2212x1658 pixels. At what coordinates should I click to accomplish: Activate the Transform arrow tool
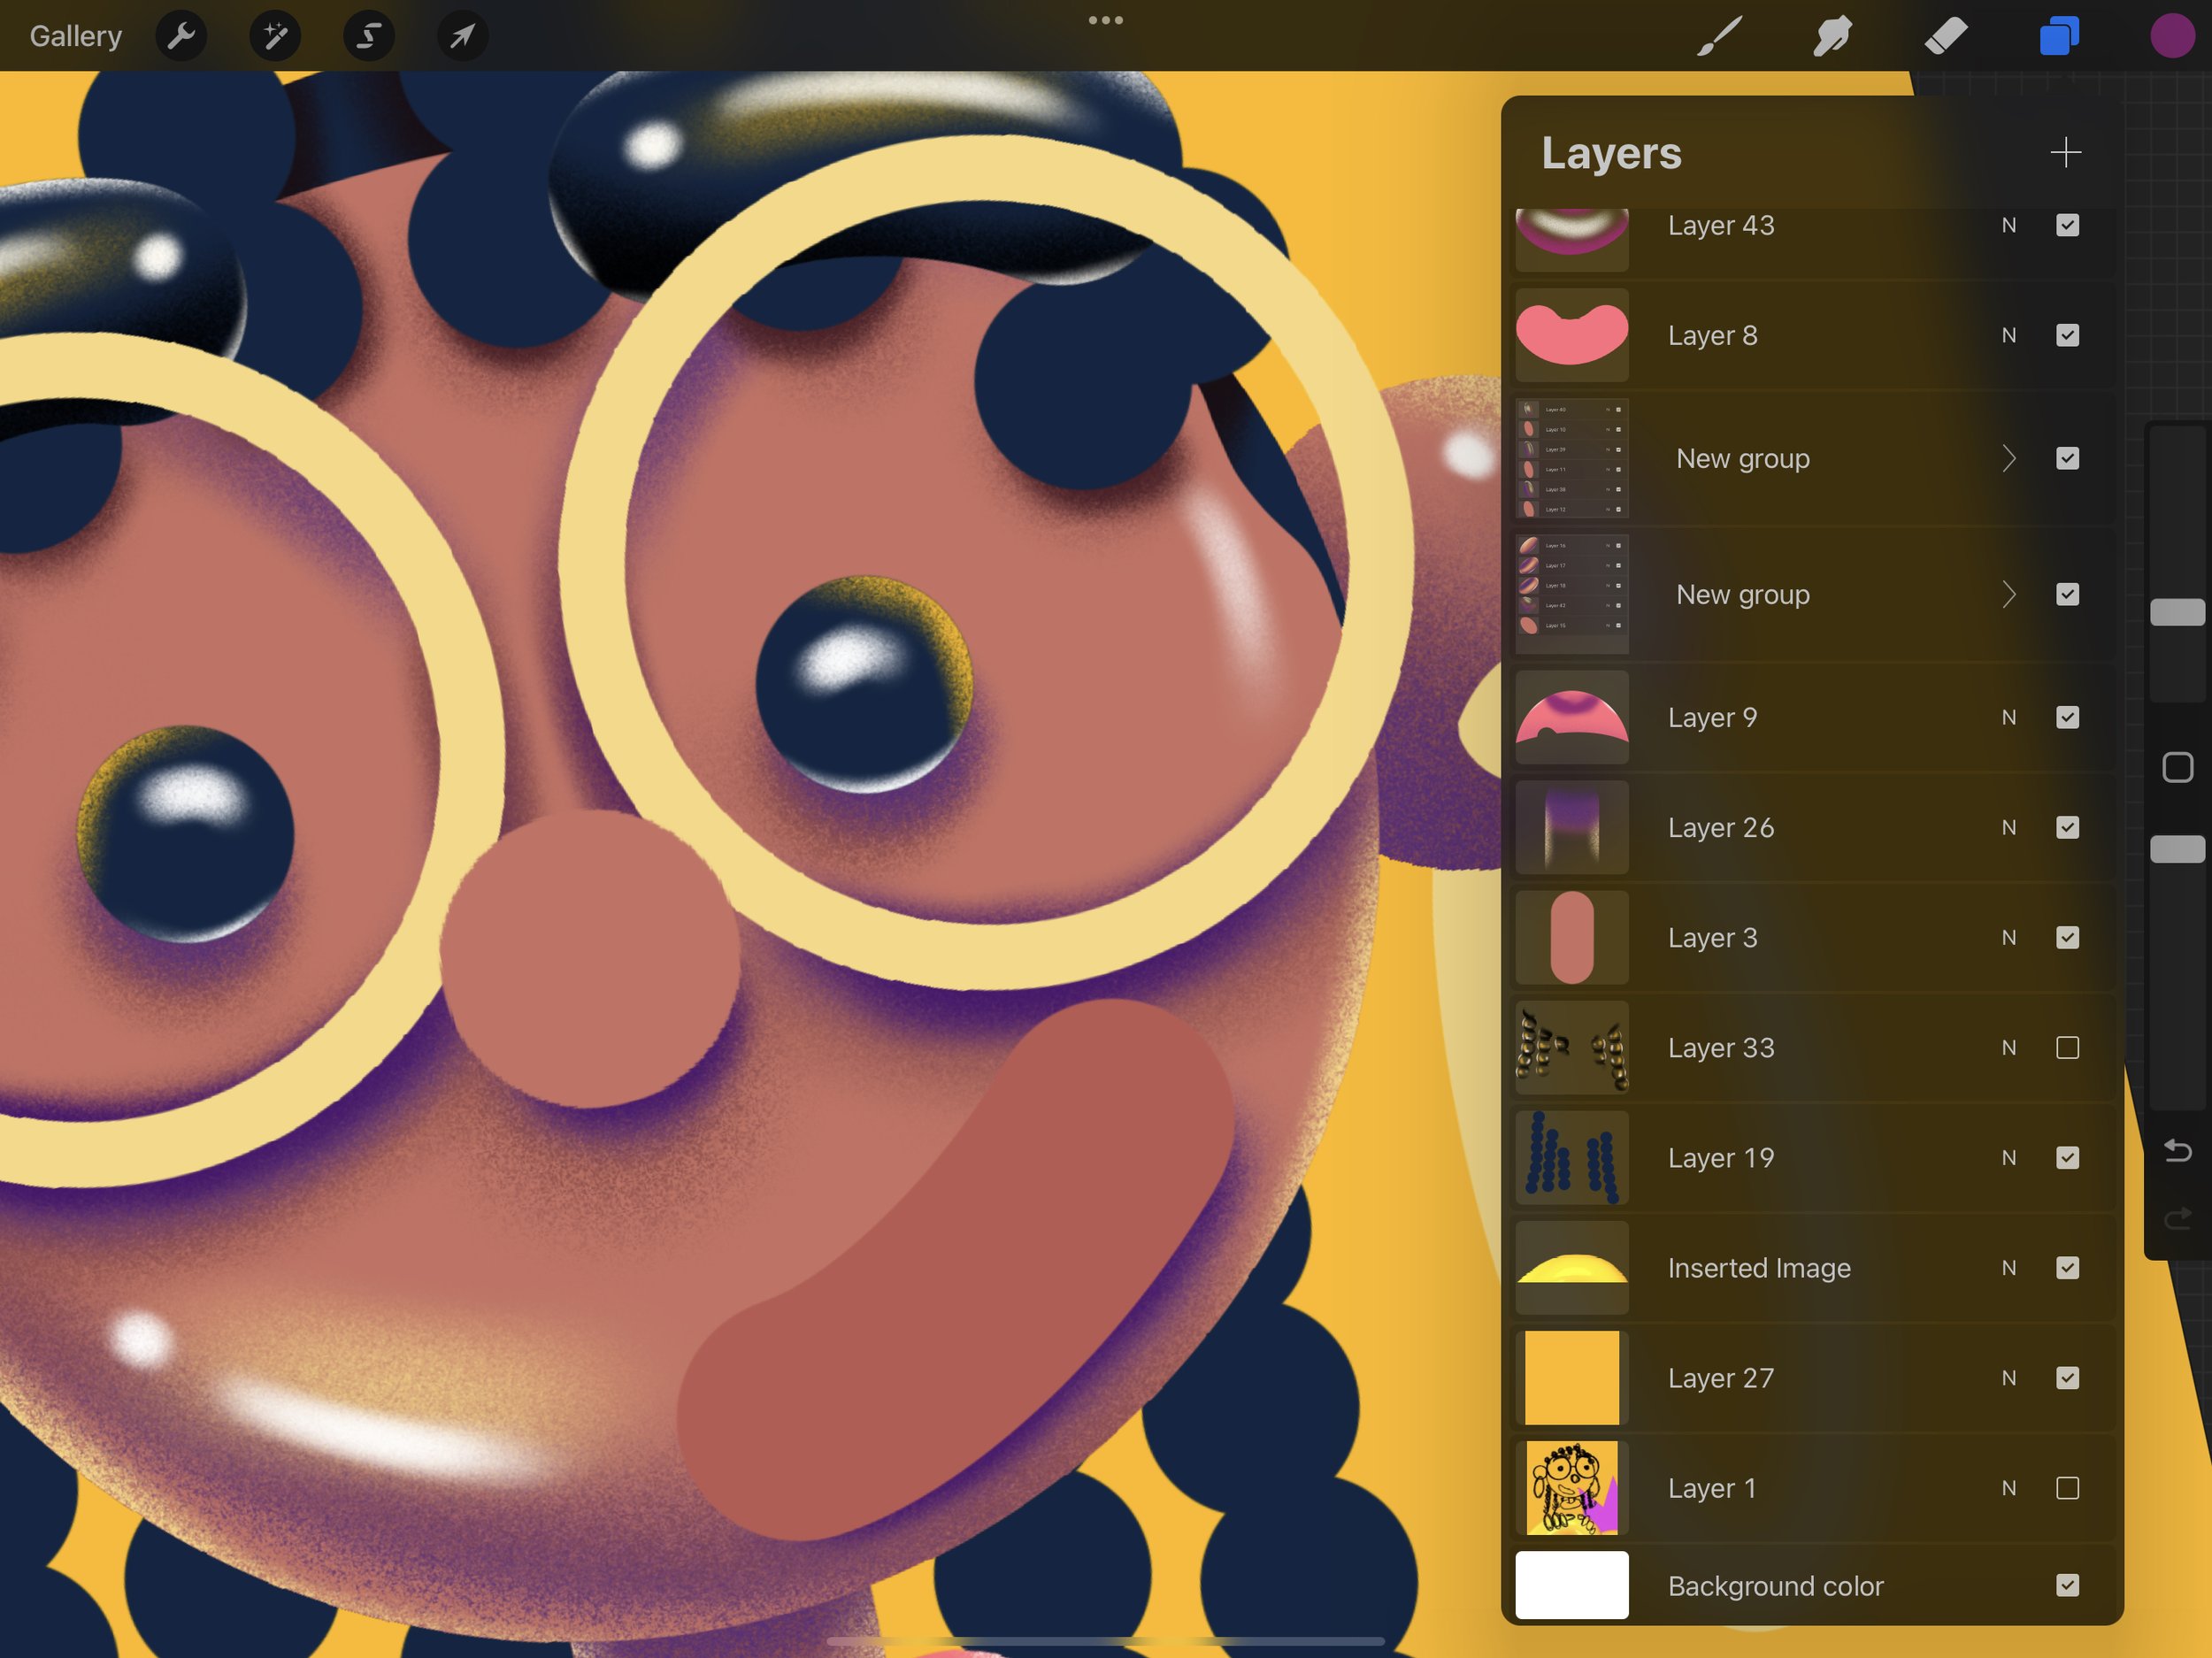pyautogui.click(x=462, y=37)
